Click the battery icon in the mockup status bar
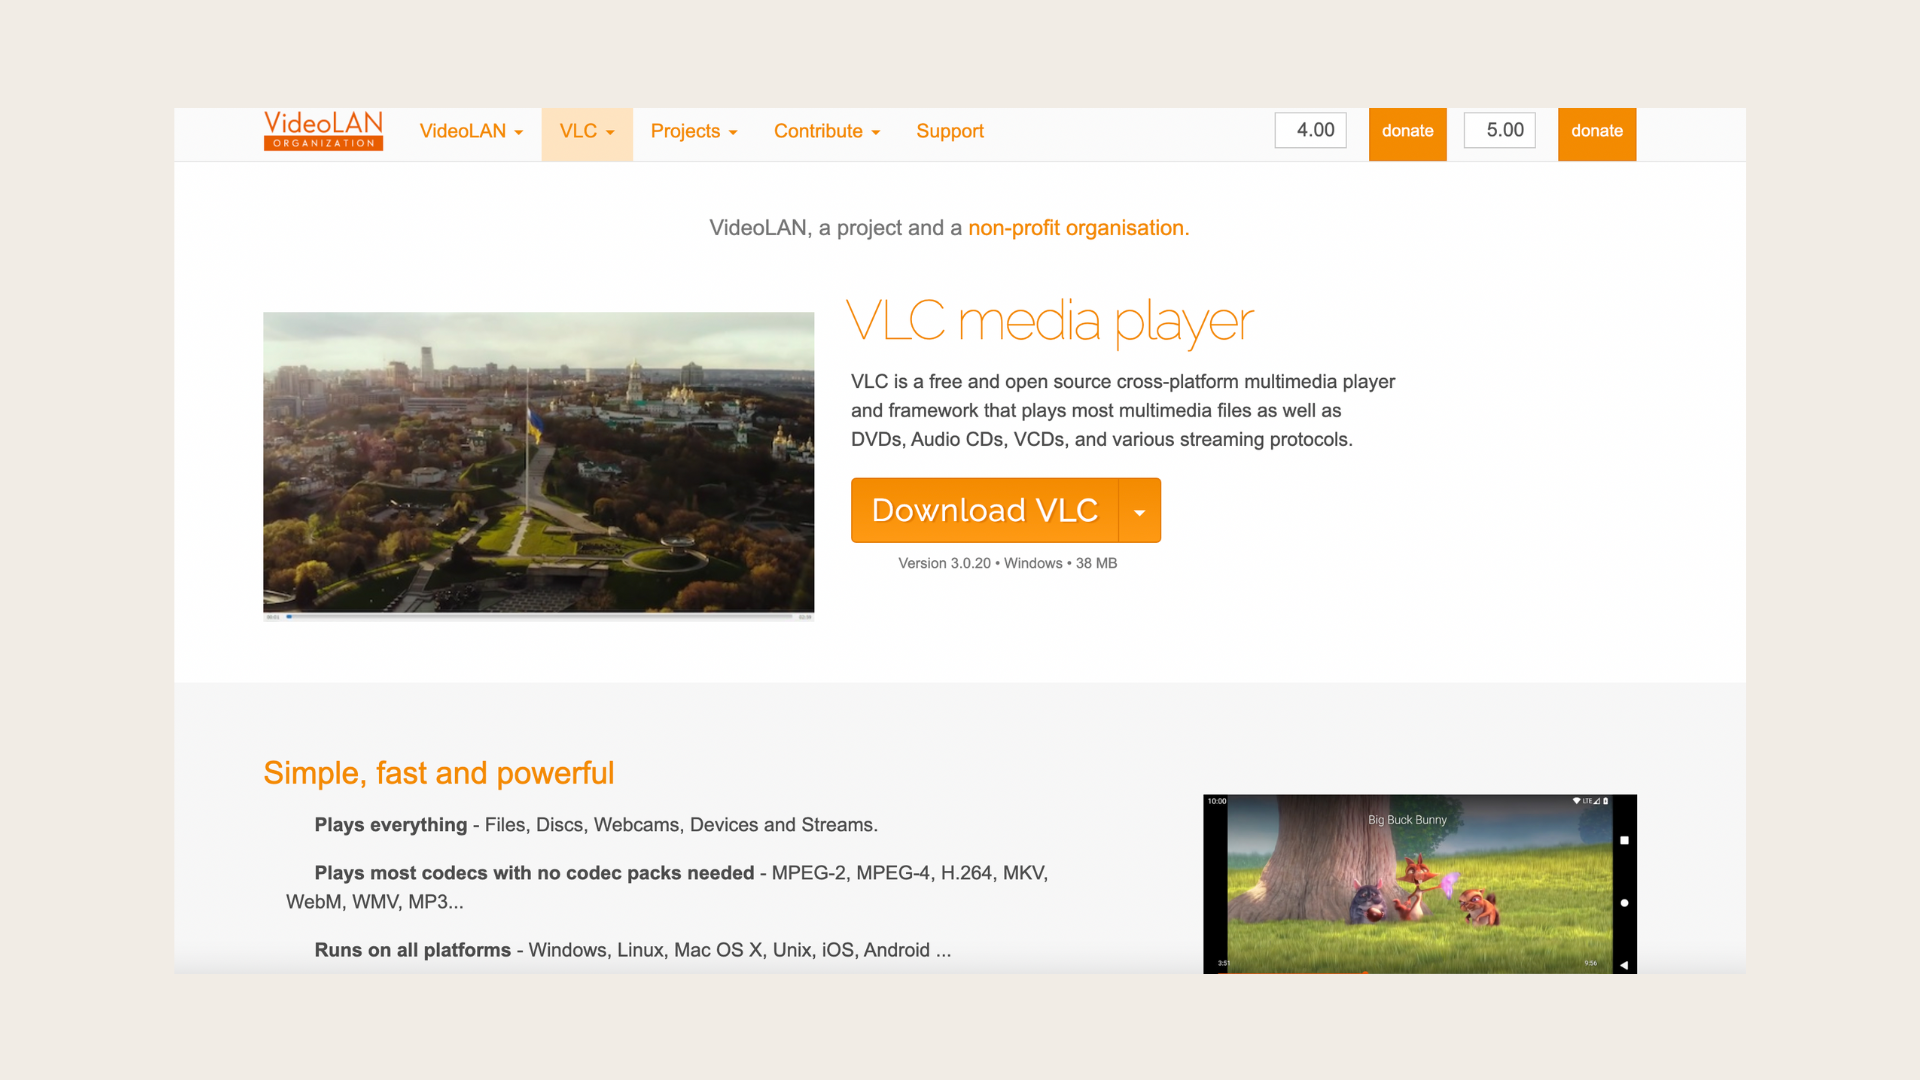The image size is (1920, 1080). 1605,801
